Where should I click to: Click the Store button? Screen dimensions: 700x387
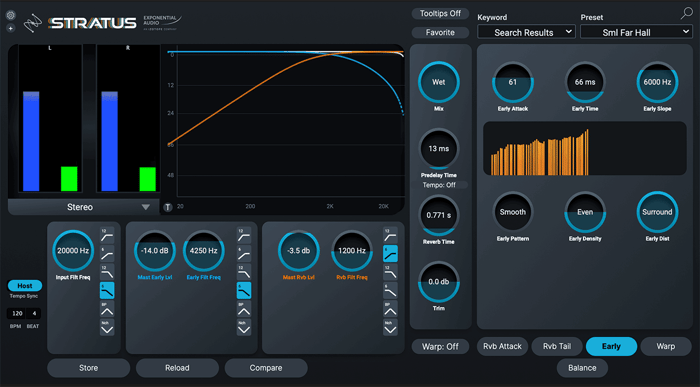(x=88, y=368)
